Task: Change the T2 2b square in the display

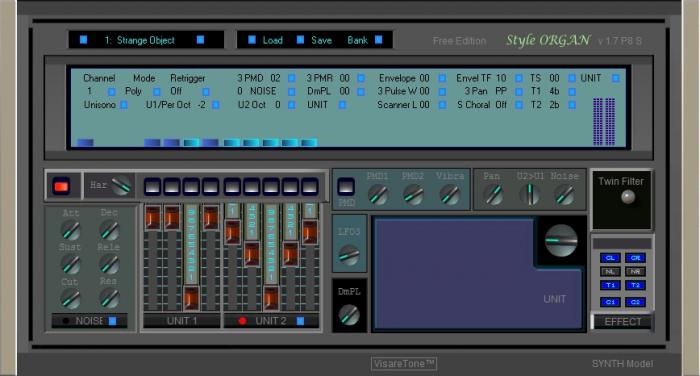Action: click(571, 105)
